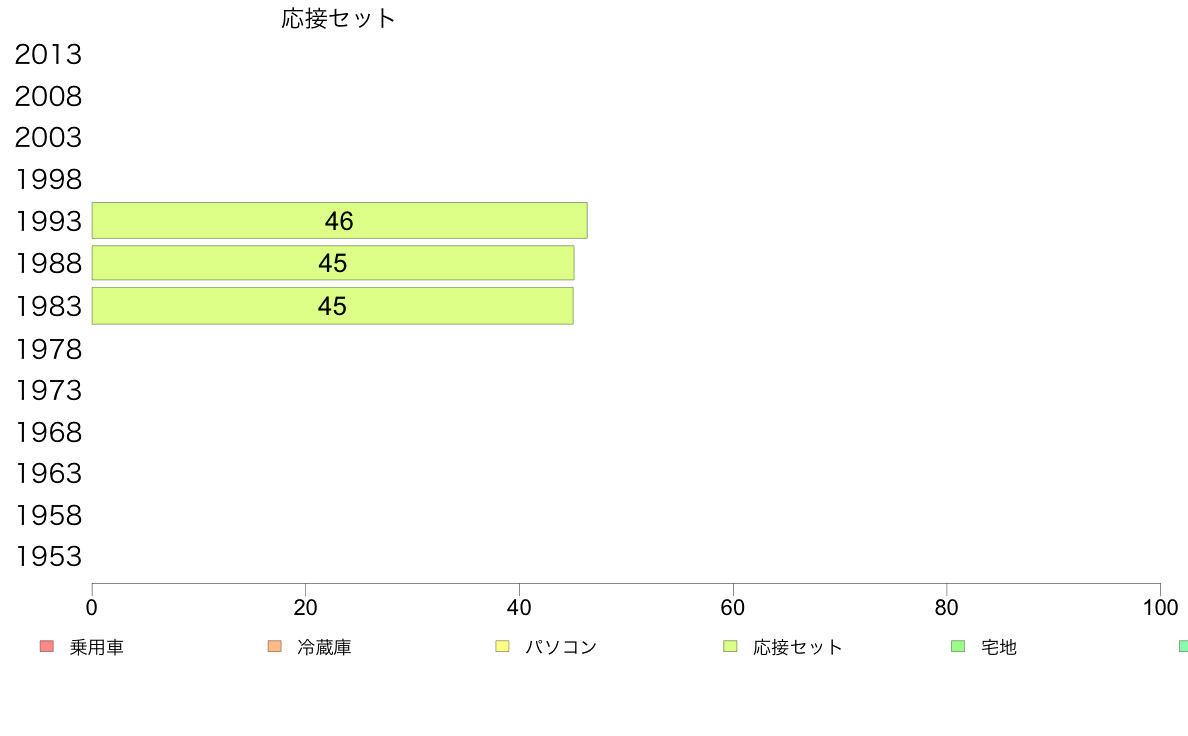This screenshot has width=1188, height=736.
Task: Select the パソコン legend label
Action: (561, 647)
